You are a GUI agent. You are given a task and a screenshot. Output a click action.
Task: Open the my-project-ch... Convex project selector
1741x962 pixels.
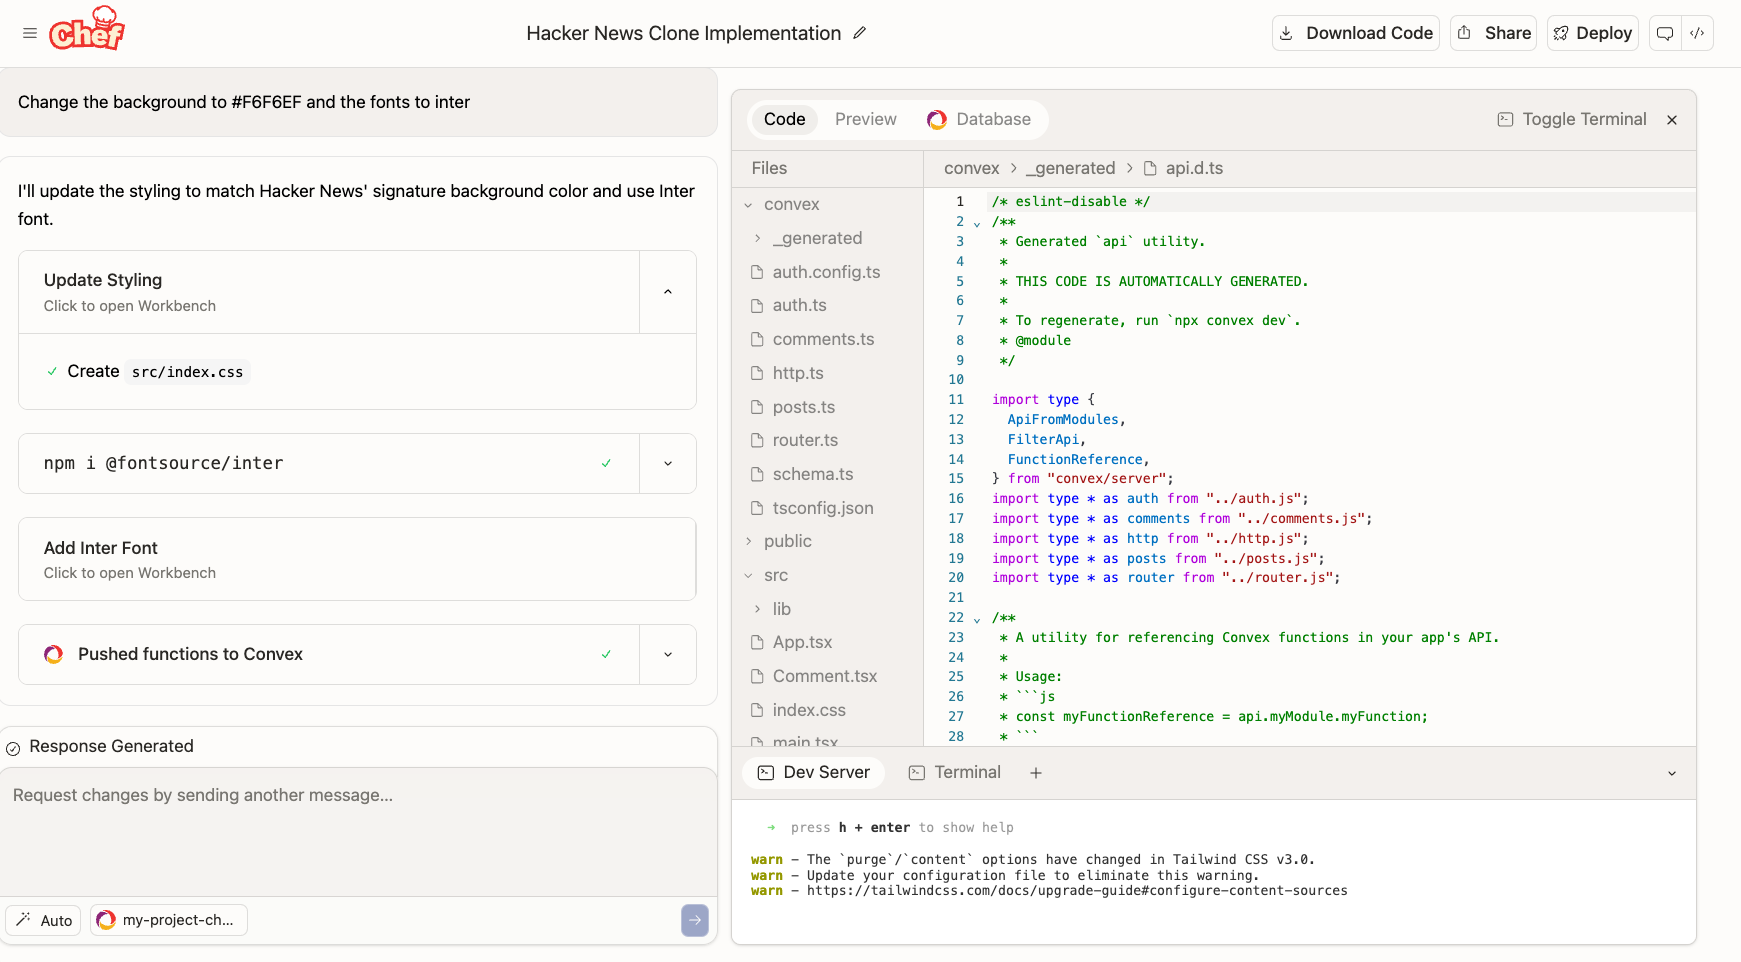169,920
